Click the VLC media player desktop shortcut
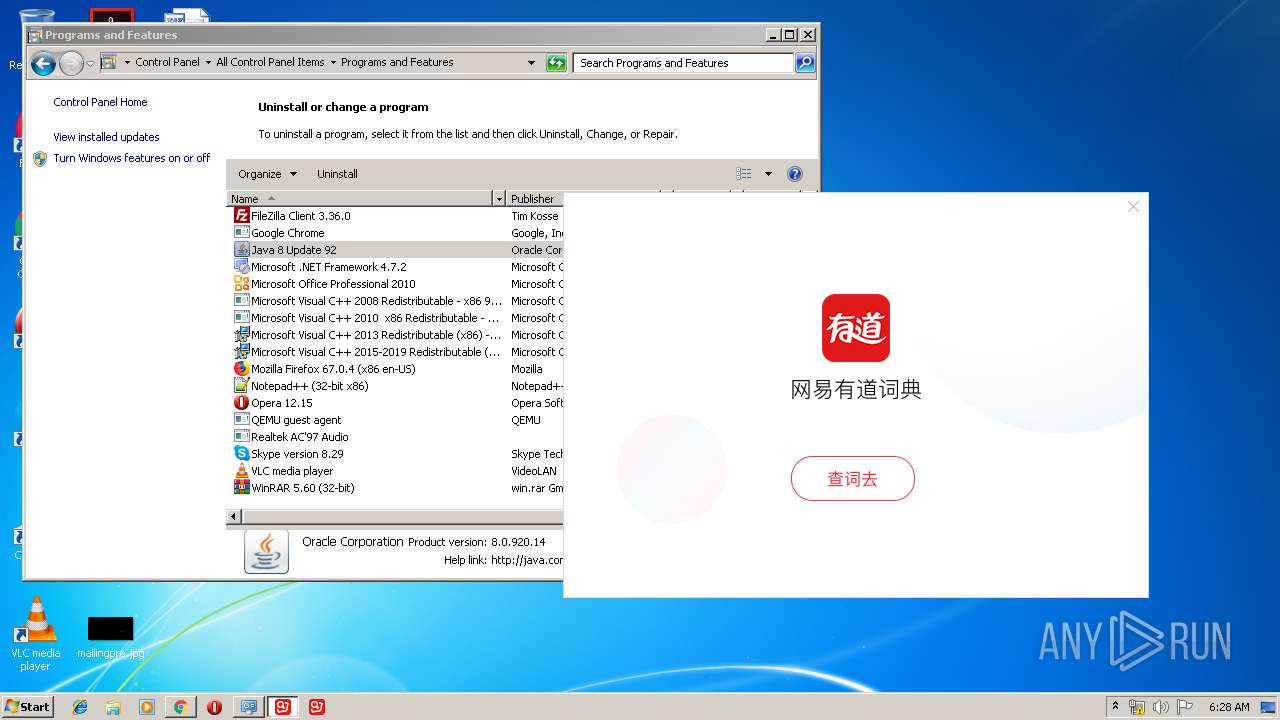The width and height of the screenshot is (1280, 720). tap(35, 634)
